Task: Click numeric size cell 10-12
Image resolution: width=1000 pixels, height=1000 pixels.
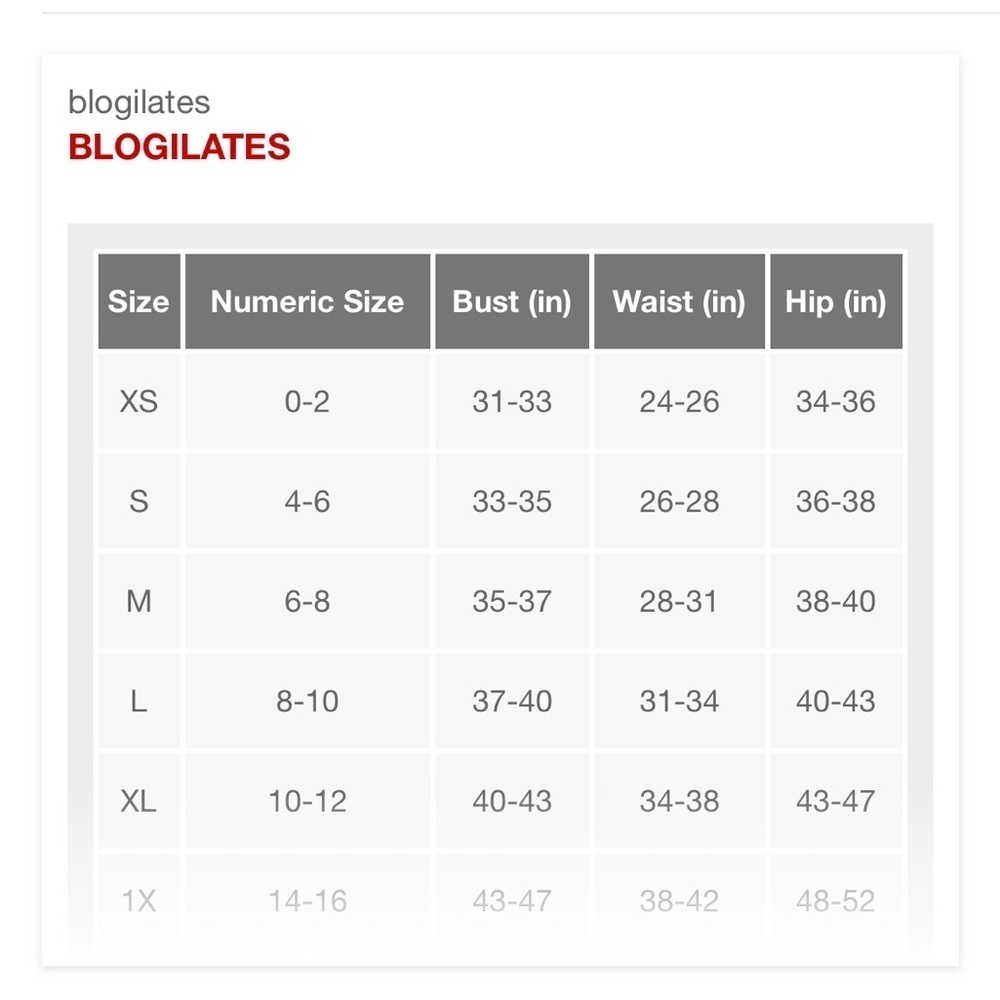Action: pos(307,801)
